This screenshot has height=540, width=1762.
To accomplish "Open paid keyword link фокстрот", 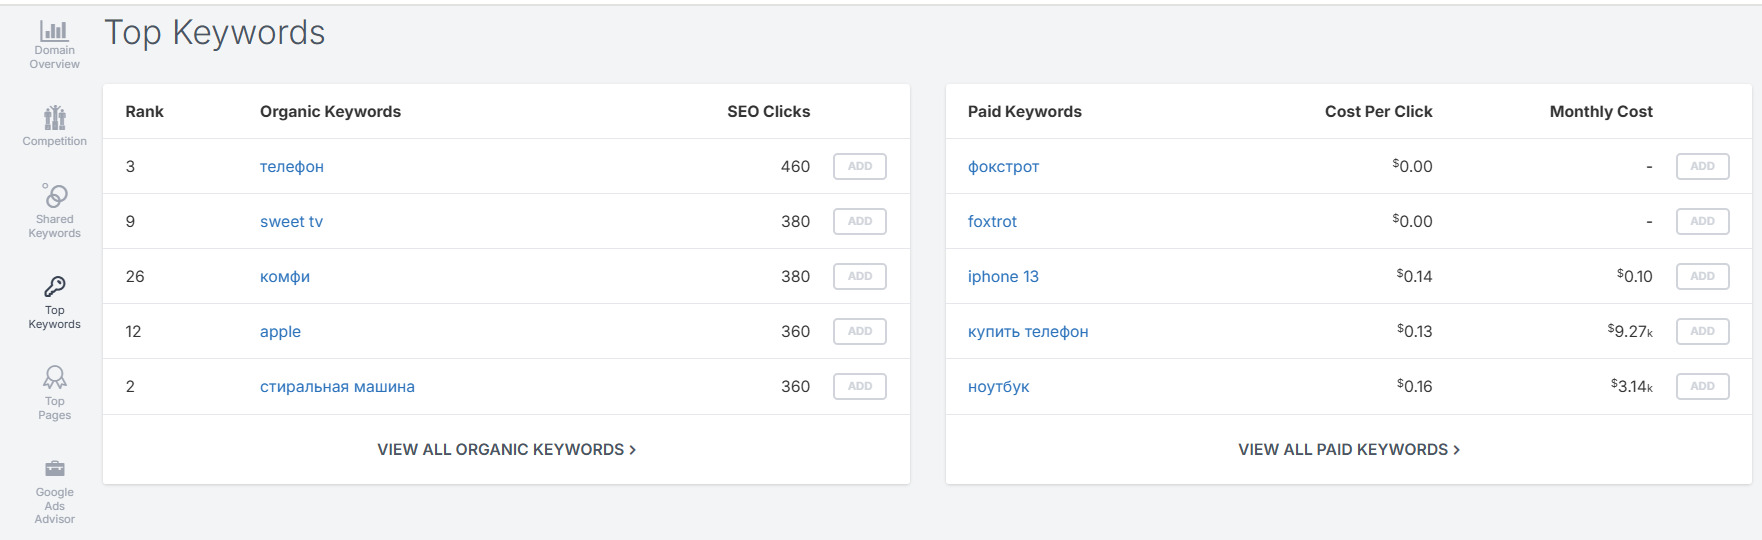I will coord(1003,167).
